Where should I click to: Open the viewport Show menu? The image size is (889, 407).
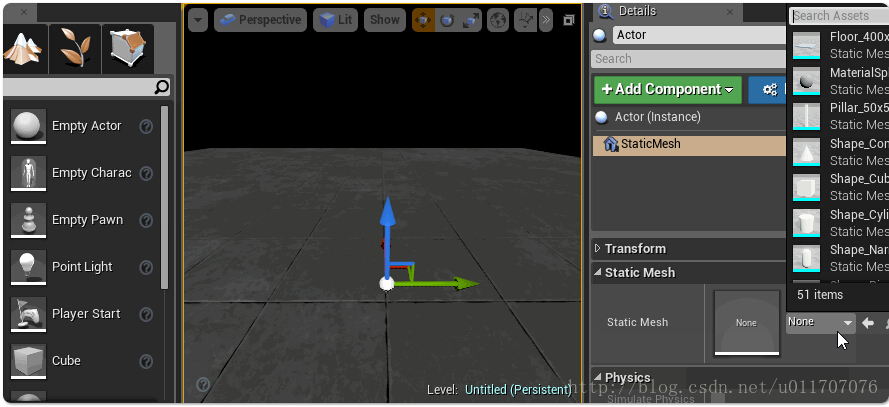[385, 20]
